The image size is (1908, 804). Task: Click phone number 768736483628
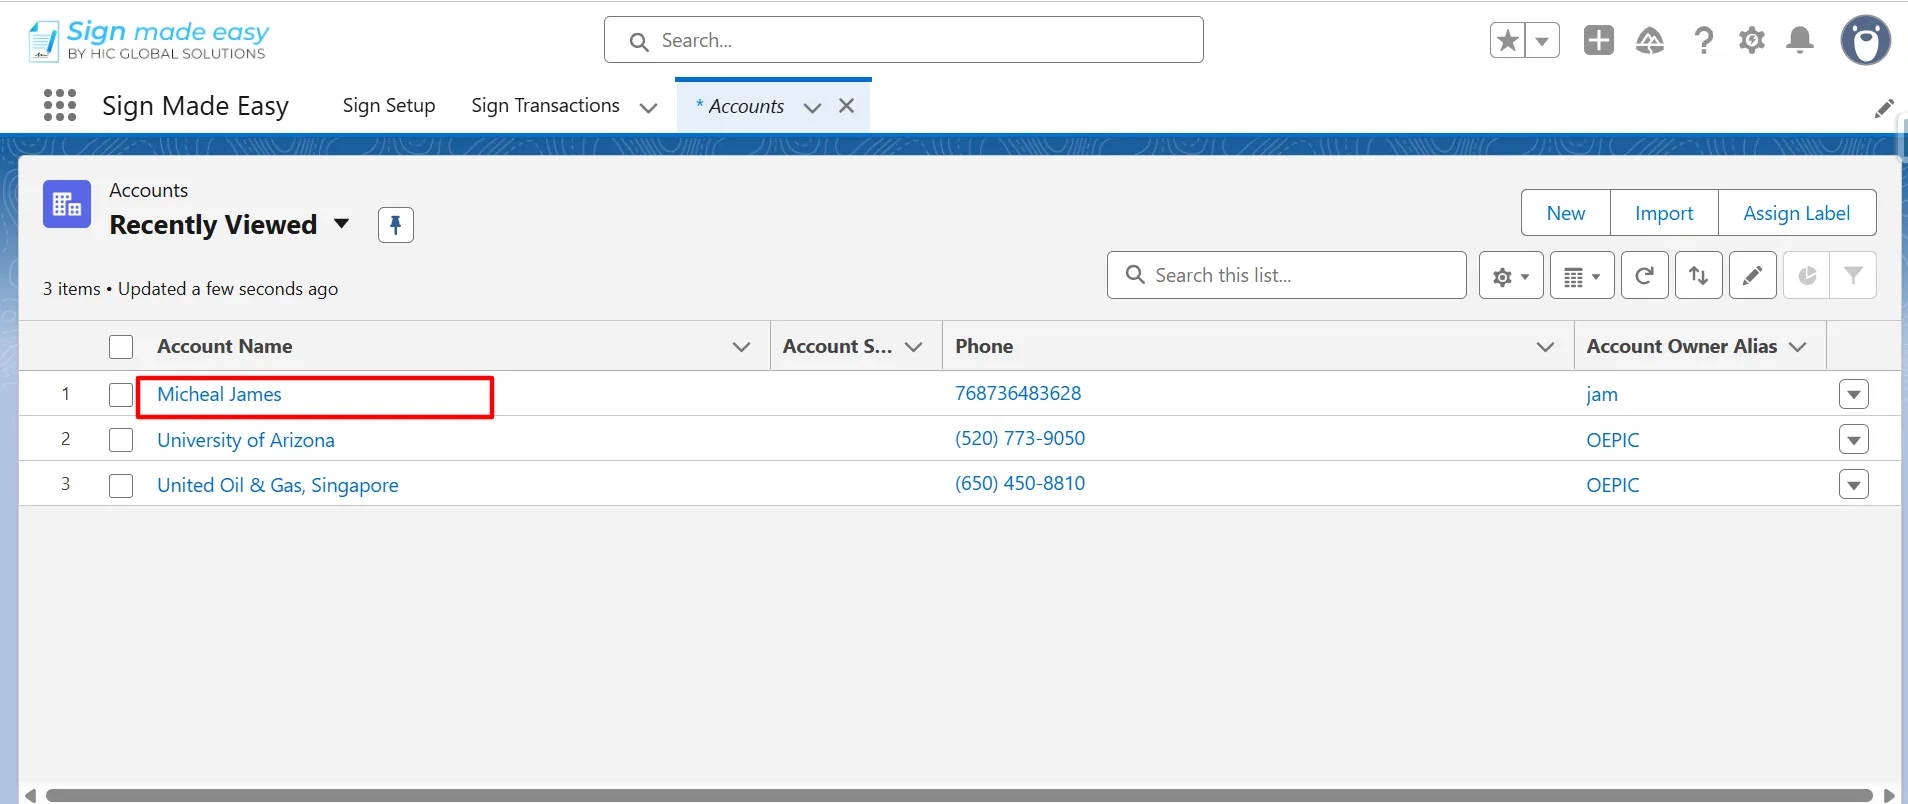(x=1018, y=393)
